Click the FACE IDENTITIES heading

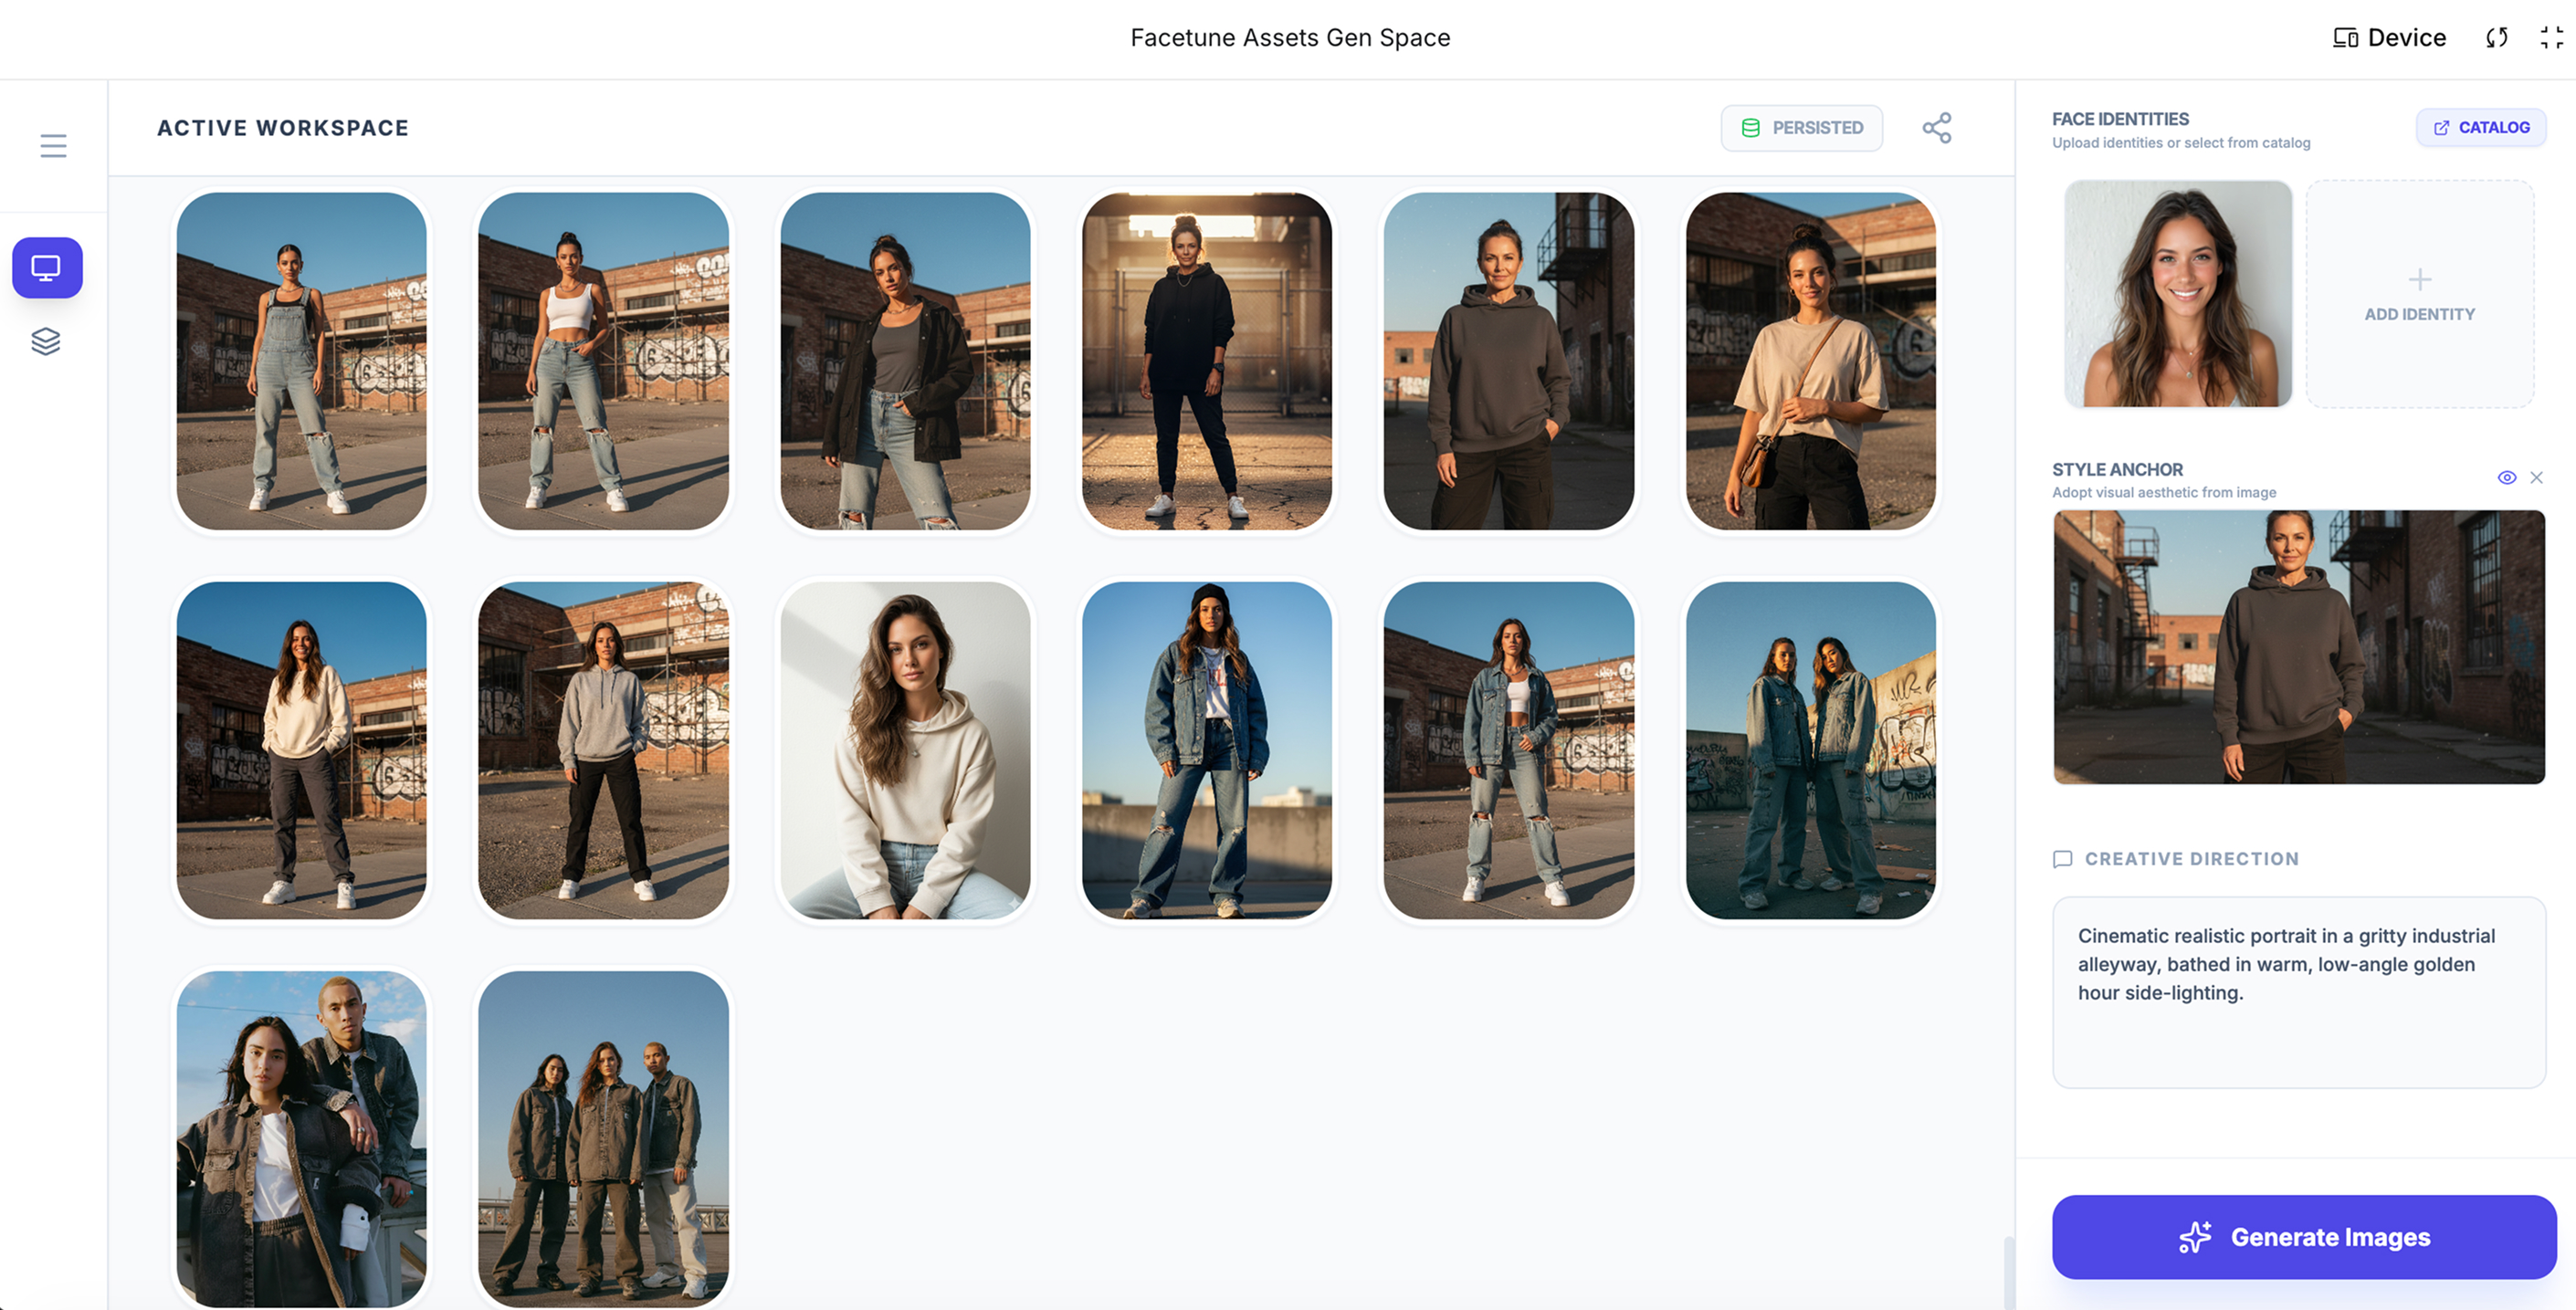point(2120,119)
